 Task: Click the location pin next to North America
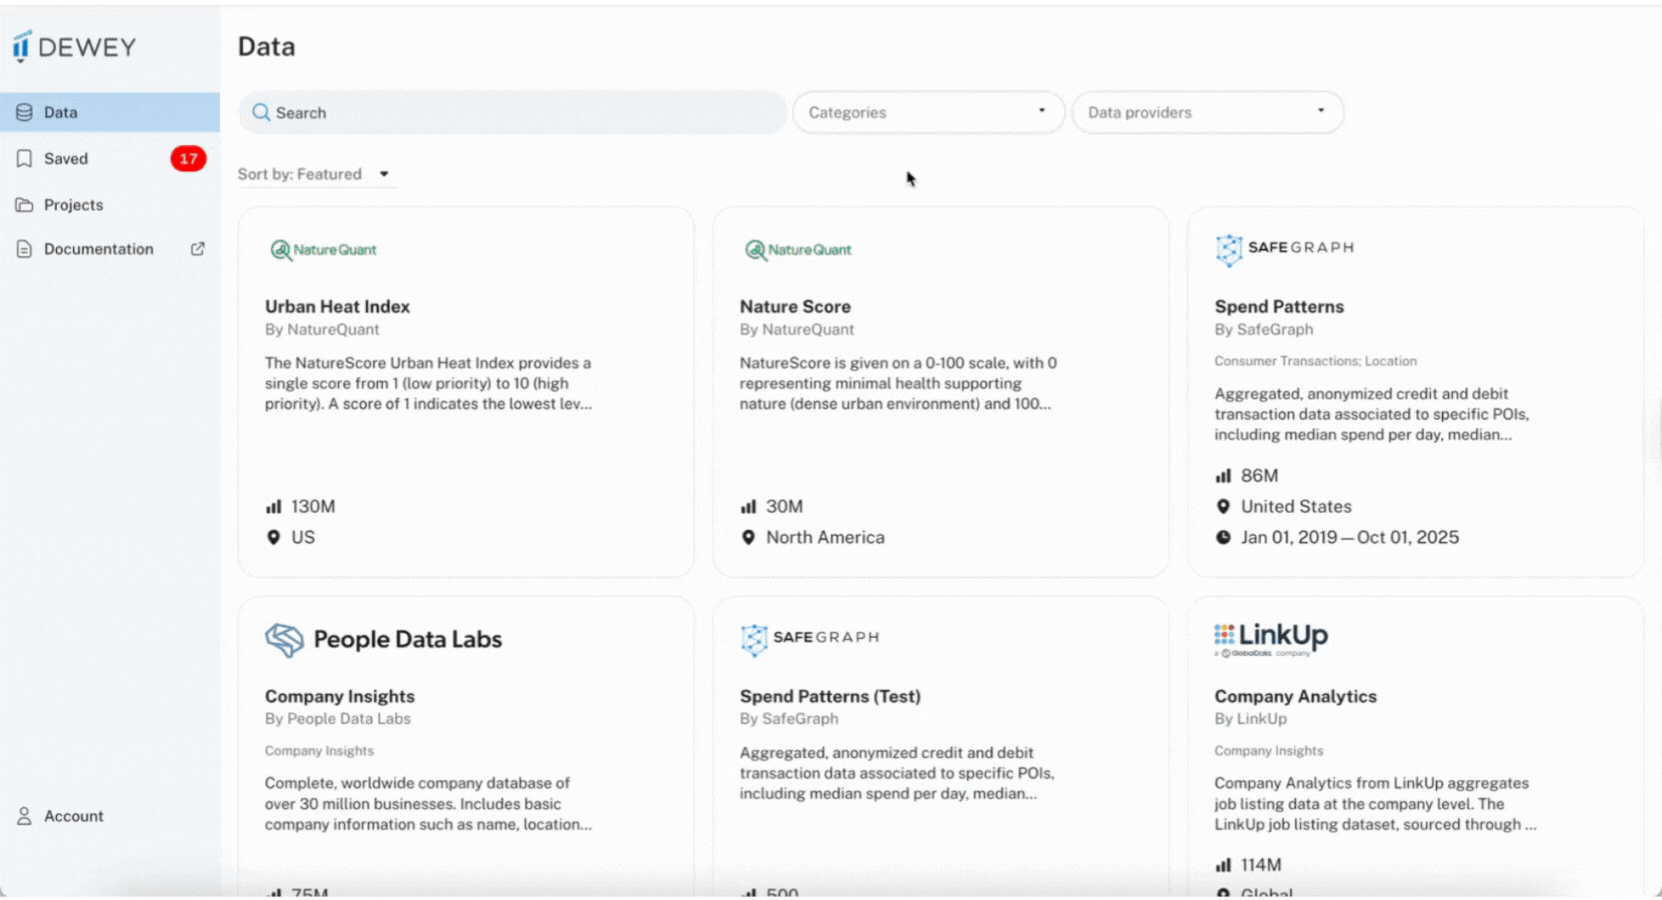748,538
